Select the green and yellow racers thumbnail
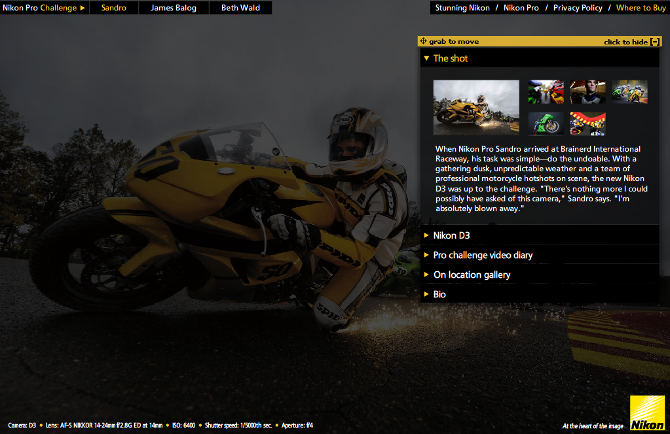This screenshot has height=434, width=670. point(629,91)
